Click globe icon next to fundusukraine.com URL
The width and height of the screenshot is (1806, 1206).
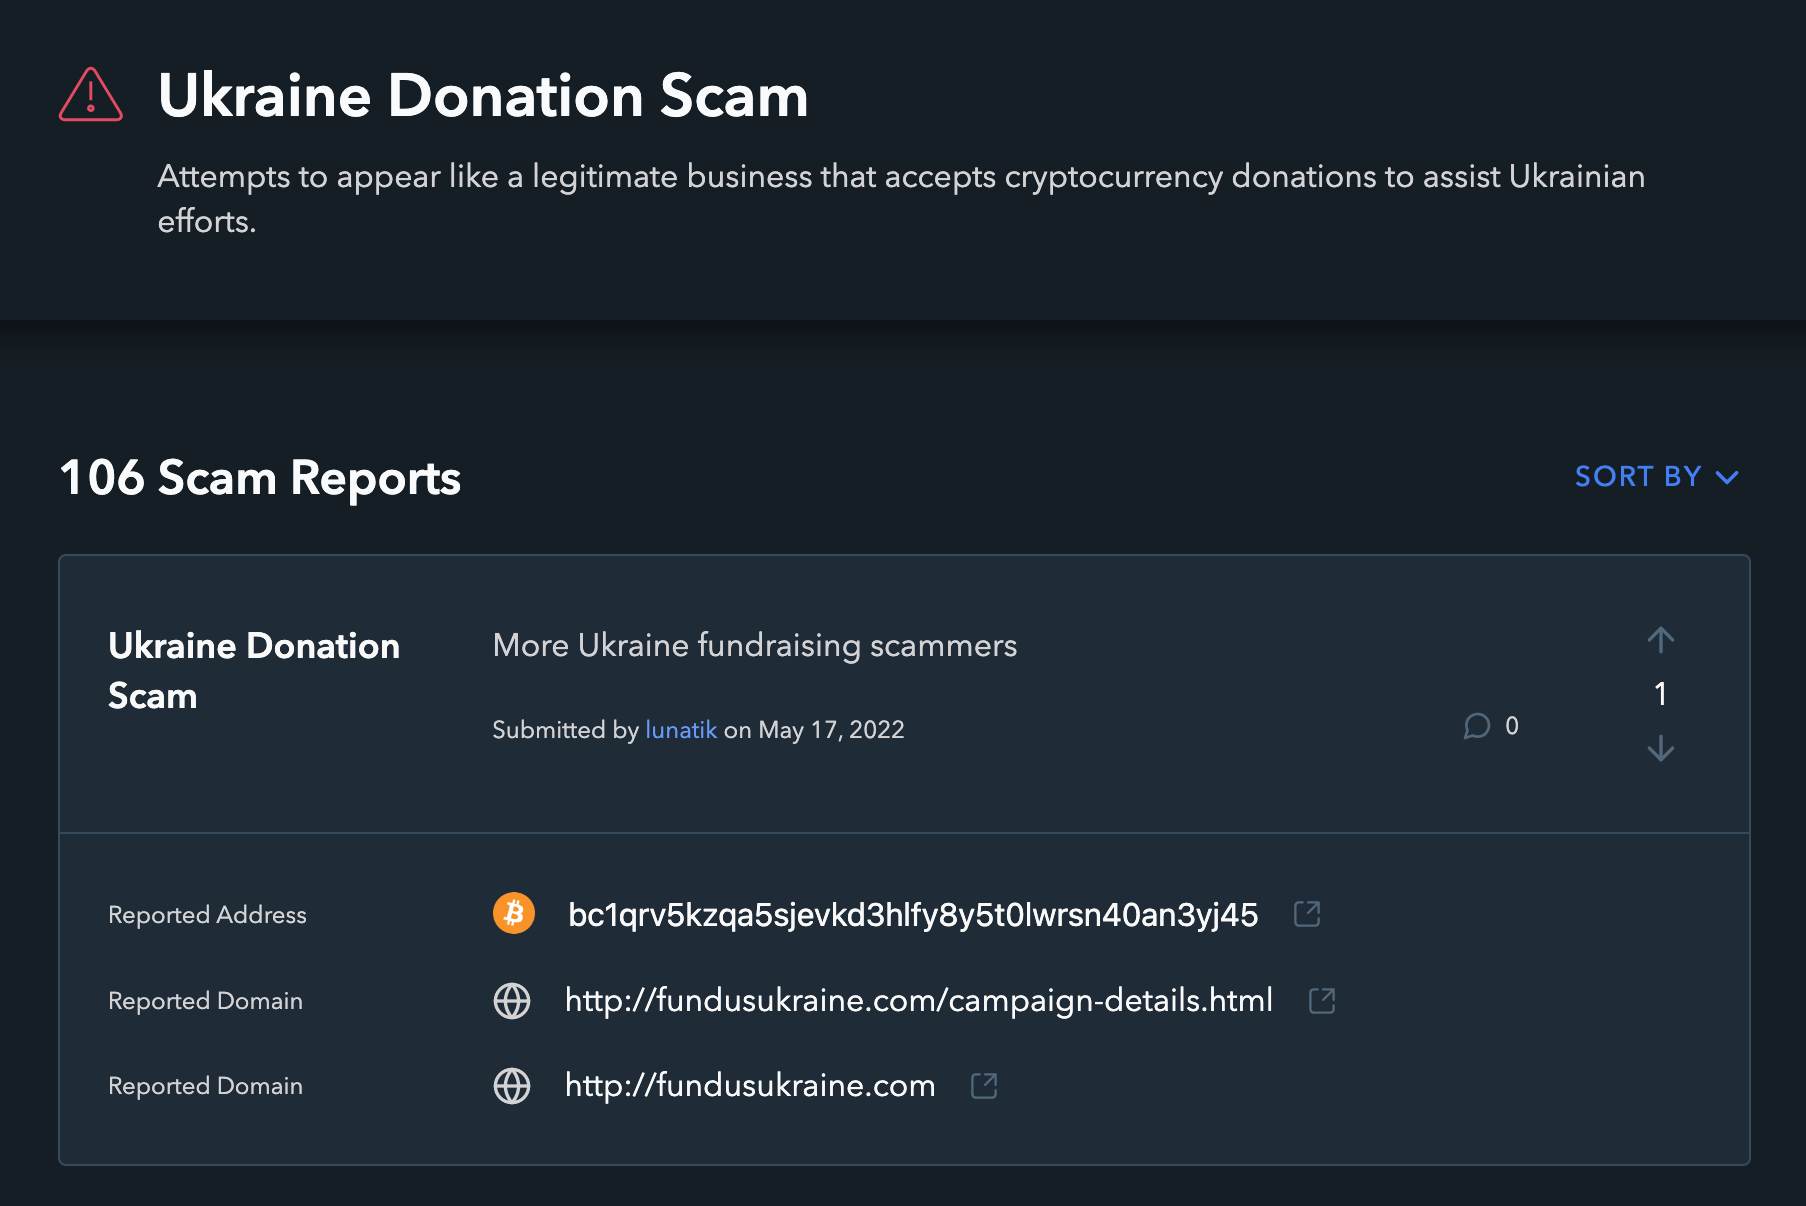(x=512, y=1086)
